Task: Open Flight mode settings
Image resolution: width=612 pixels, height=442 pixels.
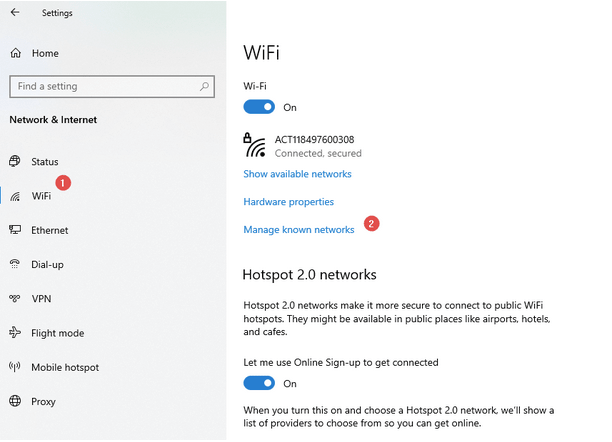Action: [x=58, y=333]
